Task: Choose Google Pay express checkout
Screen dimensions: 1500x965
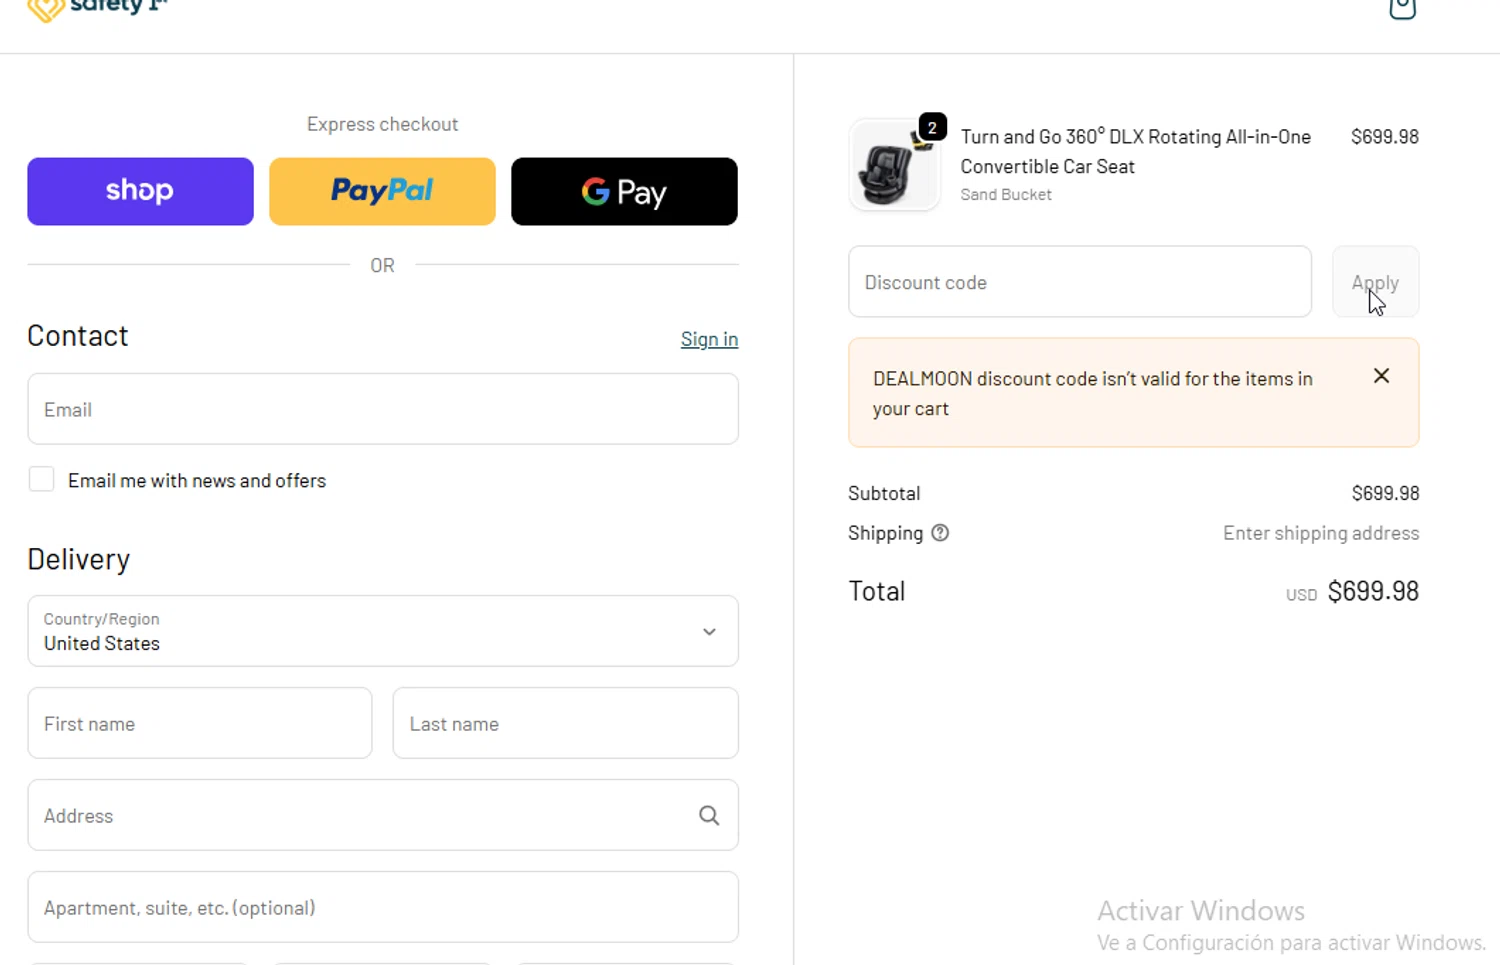Action: coord(624,191)
